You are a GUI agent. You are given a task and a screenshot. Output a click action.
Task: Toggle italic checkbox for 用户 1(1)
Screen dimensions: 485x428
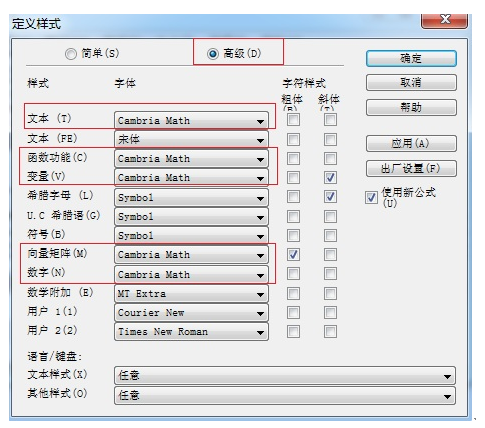tap(330, 313)
